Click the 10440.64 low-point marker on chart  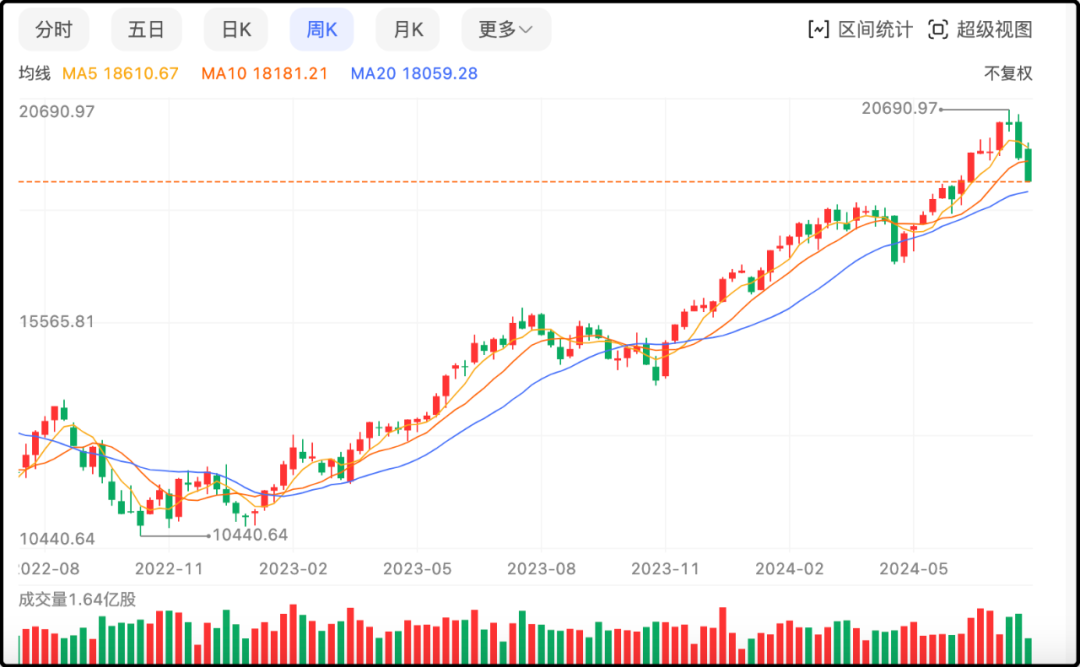point(249,535)
